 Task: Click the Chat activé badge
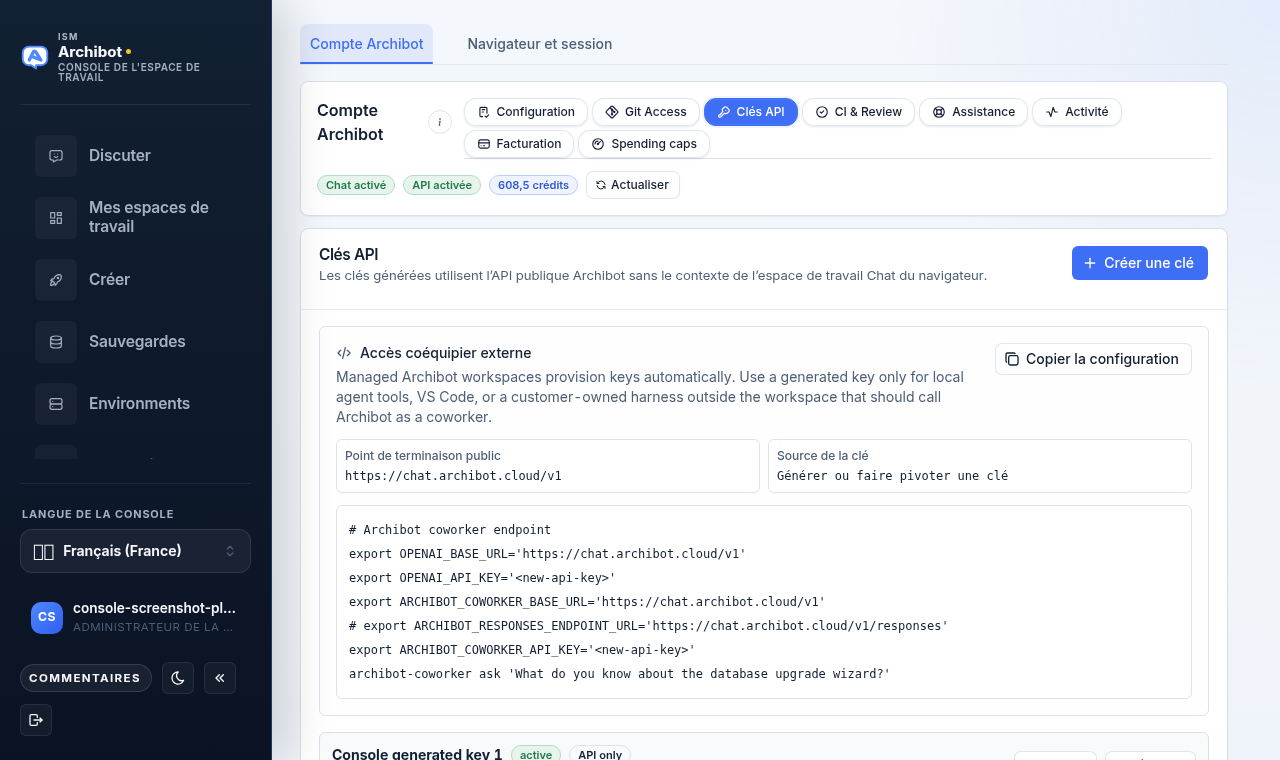point(356,185)
